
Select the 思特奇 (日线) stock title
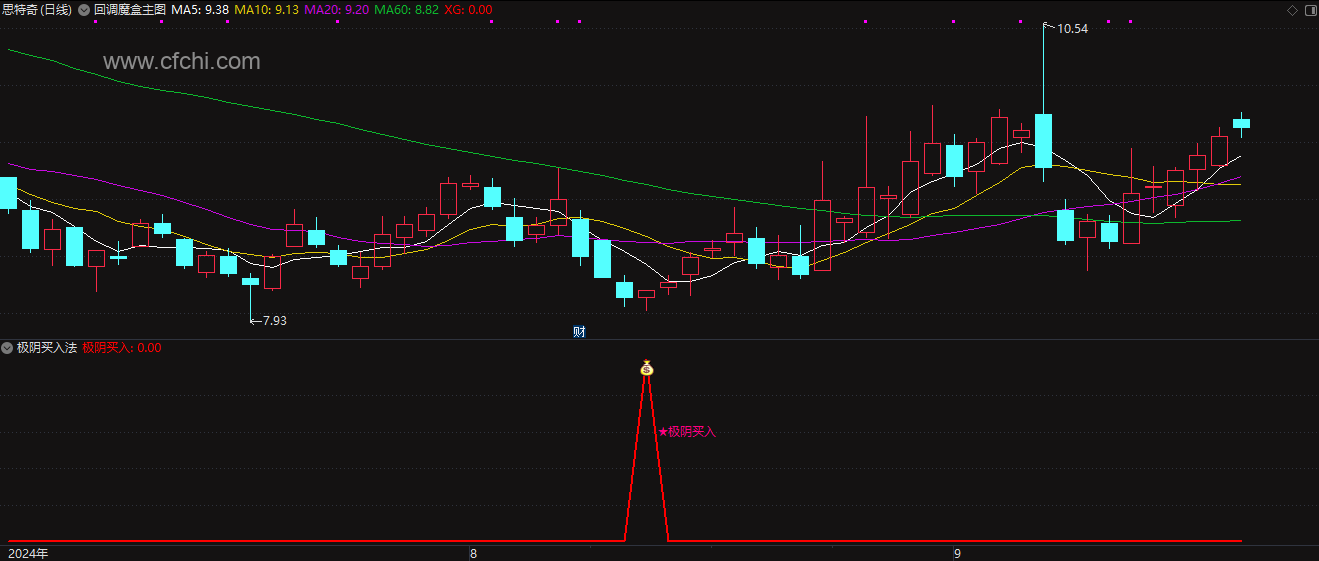tap(37, 9)
